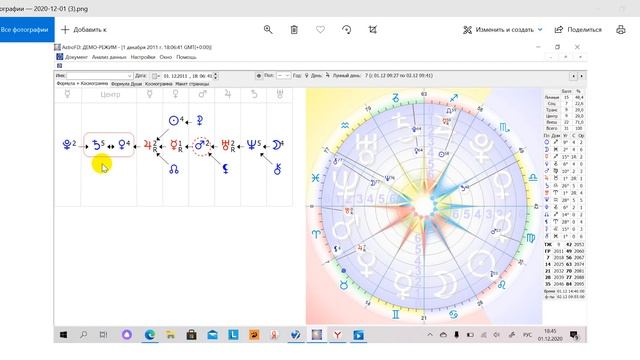Open the Помощь menu
This screenshot has height=360, width=640.
pos(186,57)
